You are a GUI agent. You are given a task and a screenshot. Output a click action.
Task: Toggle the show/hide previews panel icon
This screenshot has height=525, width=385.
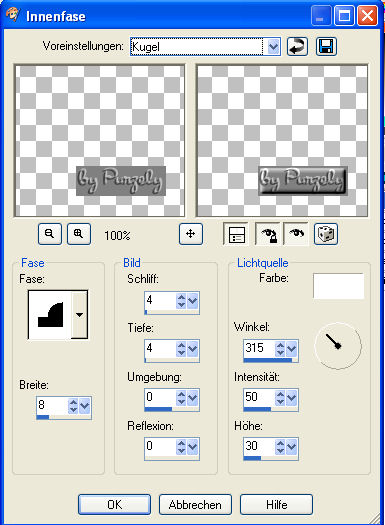236,234
